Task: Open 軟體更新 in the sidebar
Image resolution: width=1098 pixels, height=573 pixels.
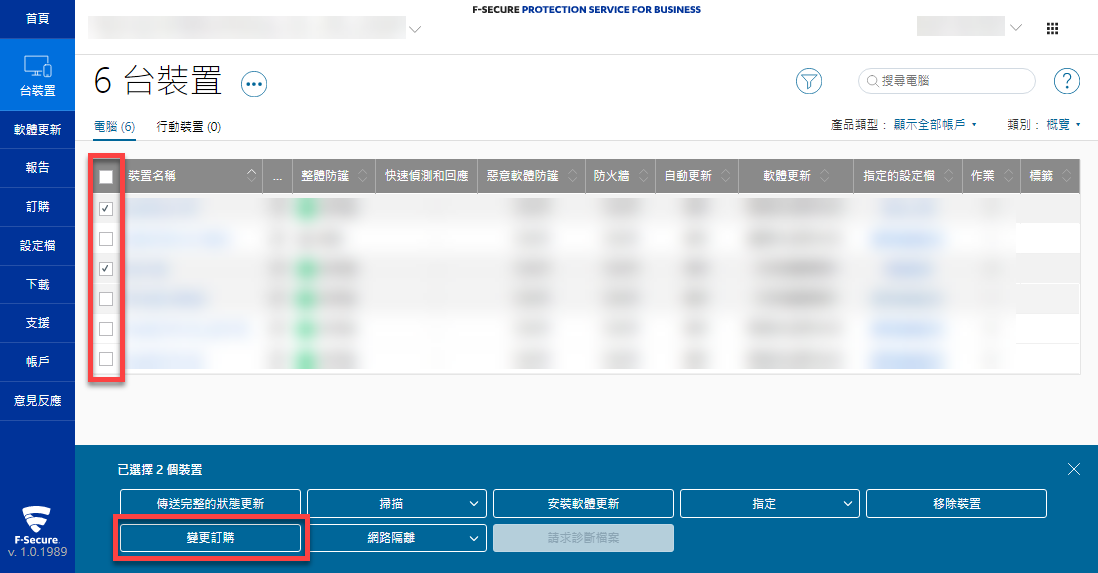Action: pos(37,129)
